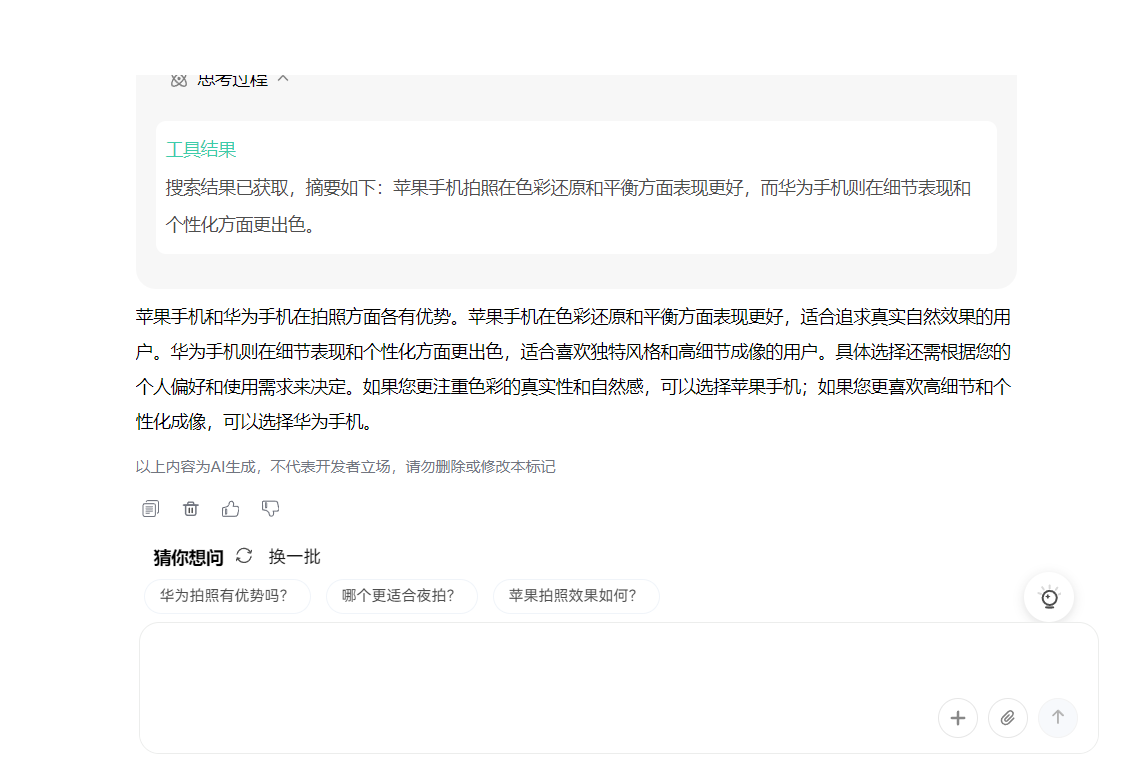
Task: Collapse the 思考过程 section
Action: click(x=284, y=79)
